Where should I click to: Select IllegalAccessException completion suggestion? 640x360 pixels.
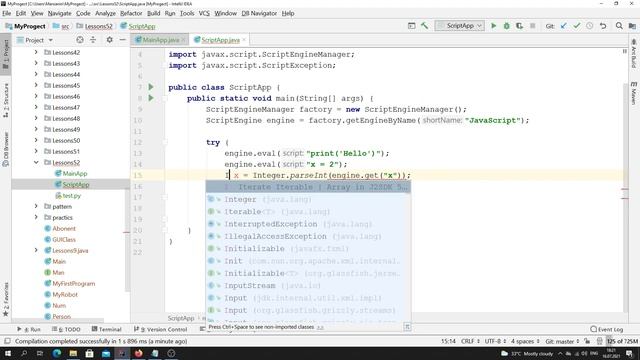tap(308, 236)
